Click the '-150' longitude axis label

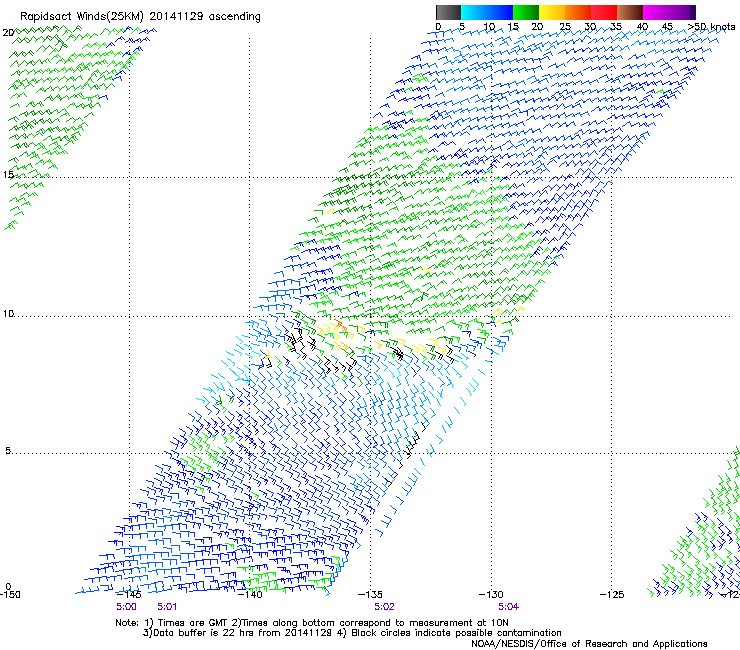[x=10, y=594]
